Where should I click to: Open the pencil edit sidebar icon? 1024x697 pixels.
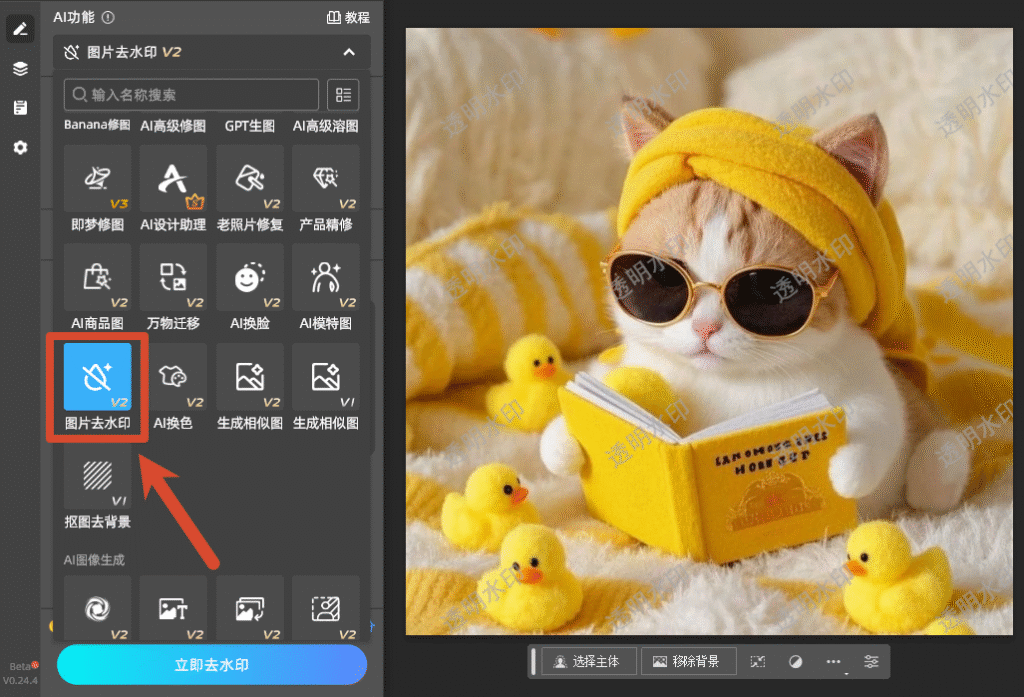(x=20, y=29)
